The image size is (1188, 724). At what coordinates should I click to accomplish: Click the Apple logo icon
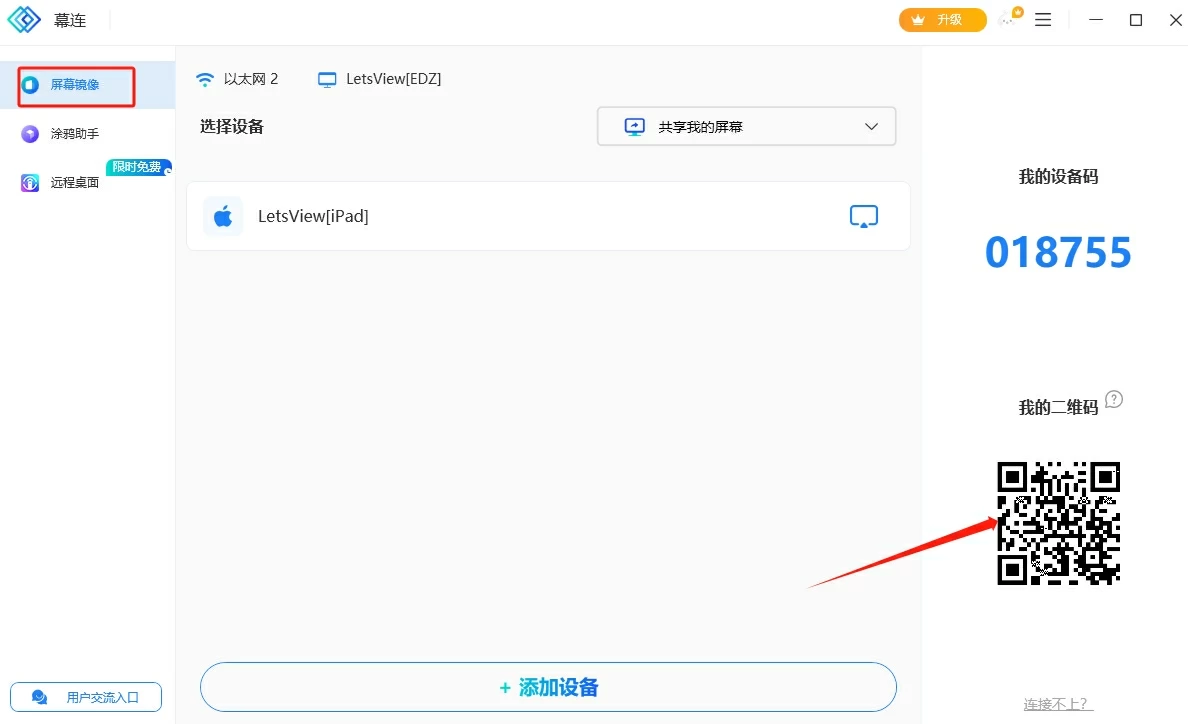[223, 217]
